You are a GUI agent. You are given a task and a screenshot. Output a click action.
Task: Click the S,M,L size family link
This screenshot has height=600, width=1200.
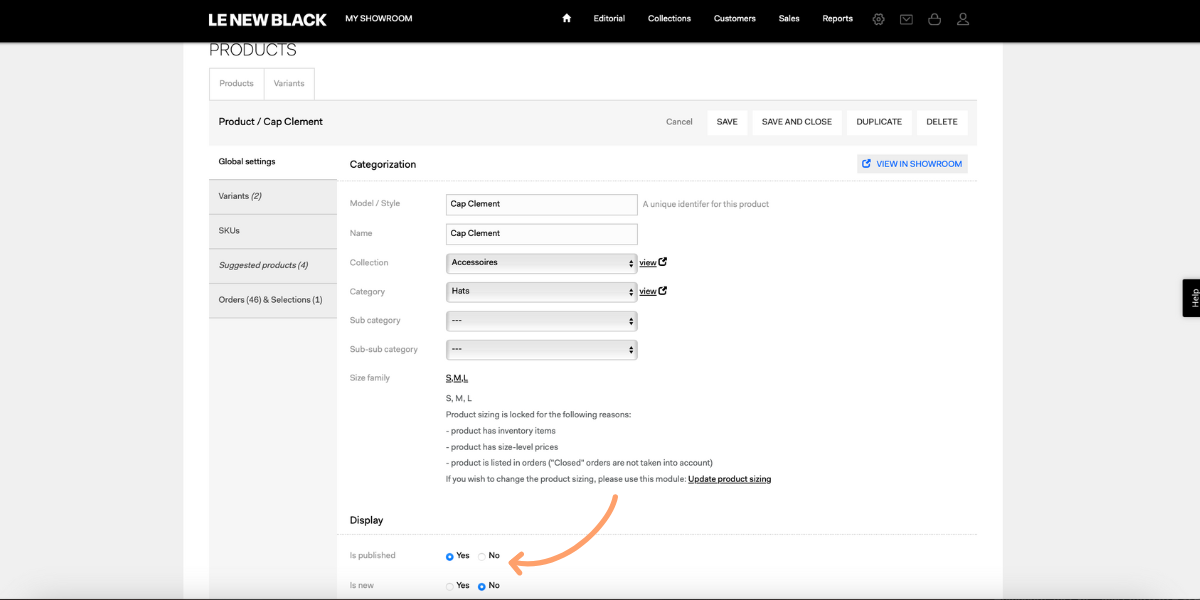coord(457,378)
